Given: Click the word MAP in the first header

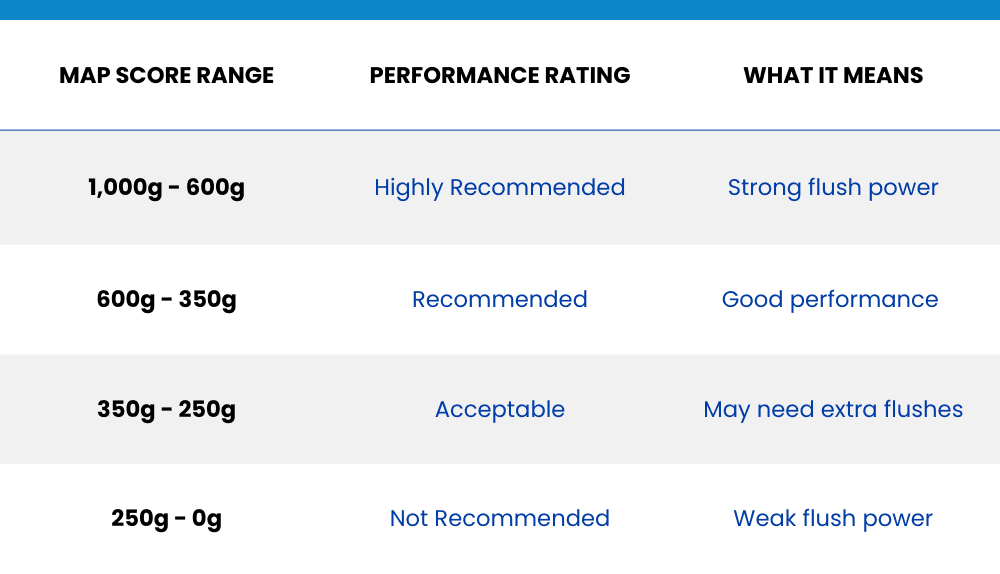Looking at the screenshot, I should click(x=83, y=76).
